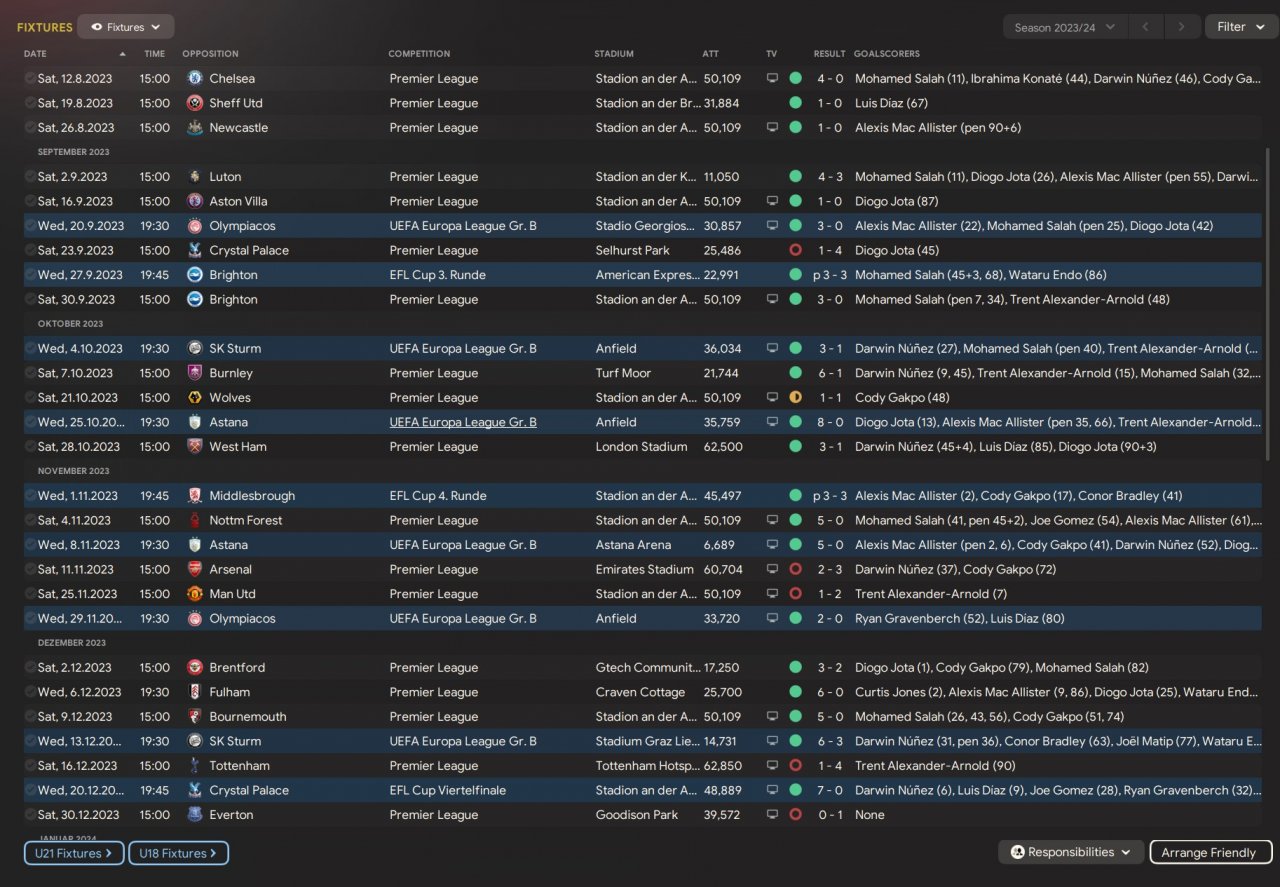Sort by the OPPOSITION column header
1280x887 pixels.
tap(210, 54)
